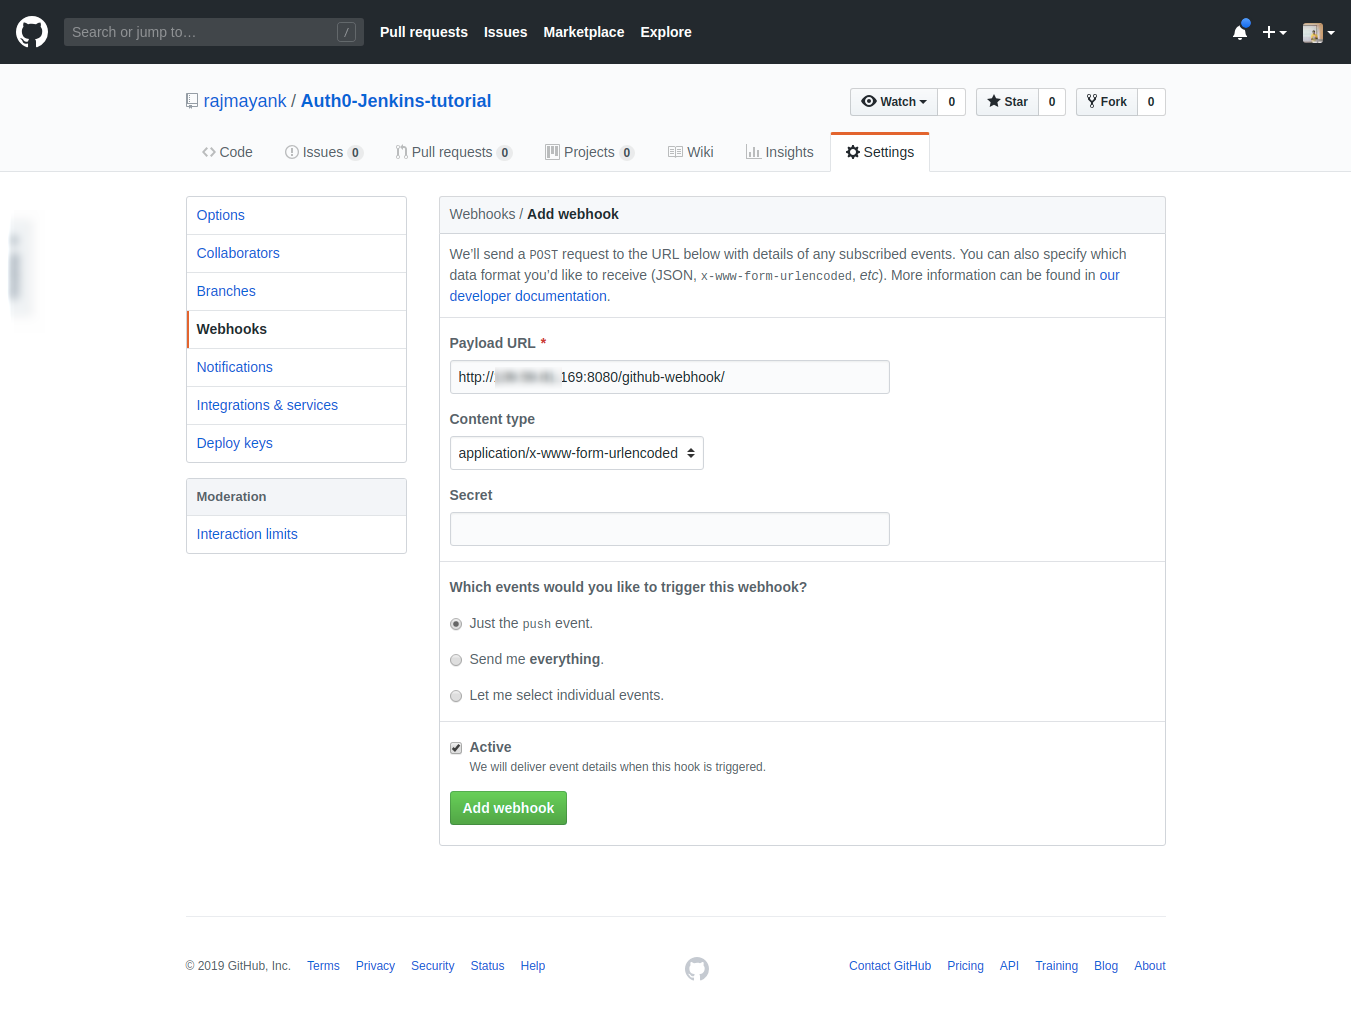Click the Settings tab
1351x1032 pixels.
880,152
